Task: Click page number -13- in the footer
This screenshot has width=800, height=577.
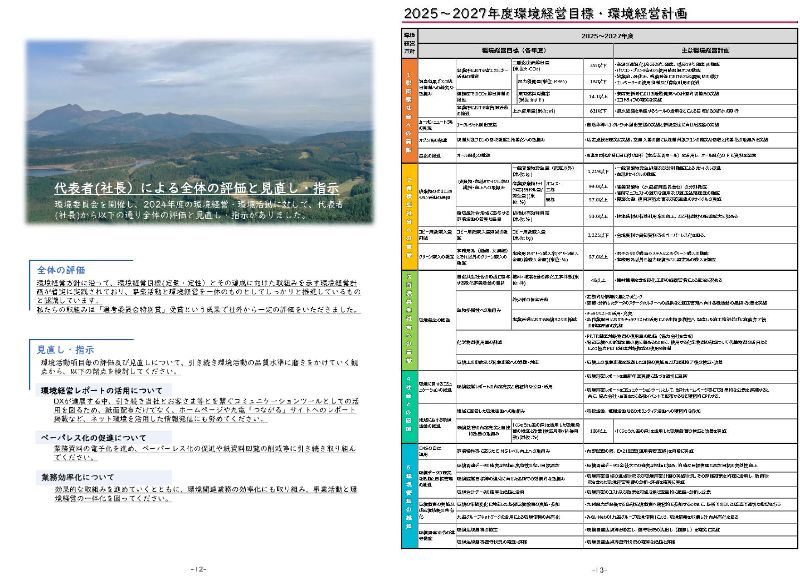Action: (x=598, y=568)
